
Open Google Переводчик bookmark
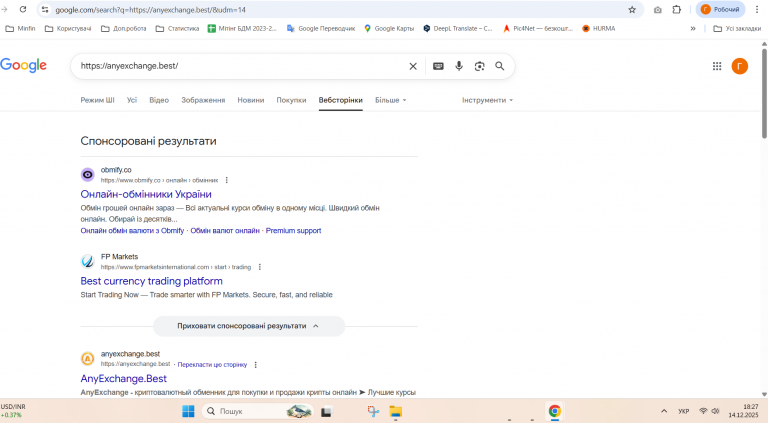321,28
